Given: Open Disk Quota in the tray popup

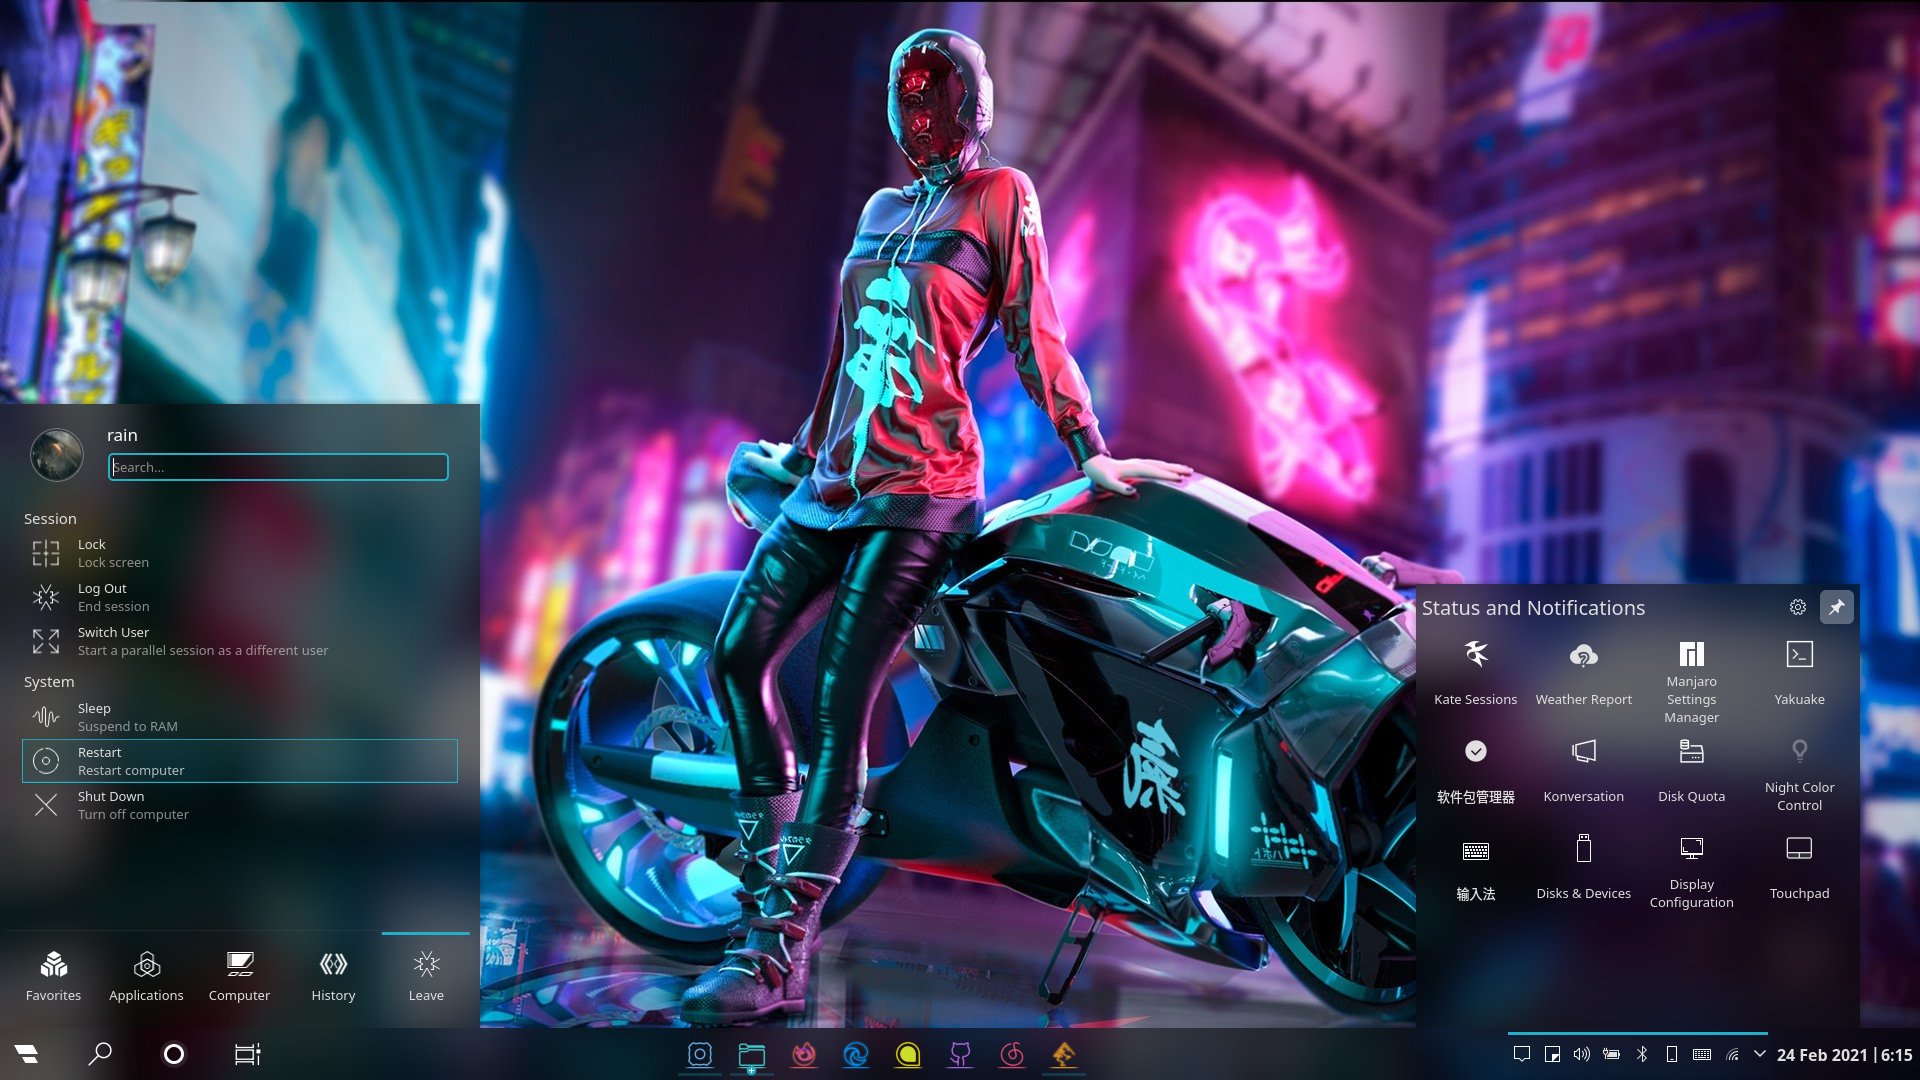Looking at the screenshot, I should pyautogui.click(x=1692, y=770).
